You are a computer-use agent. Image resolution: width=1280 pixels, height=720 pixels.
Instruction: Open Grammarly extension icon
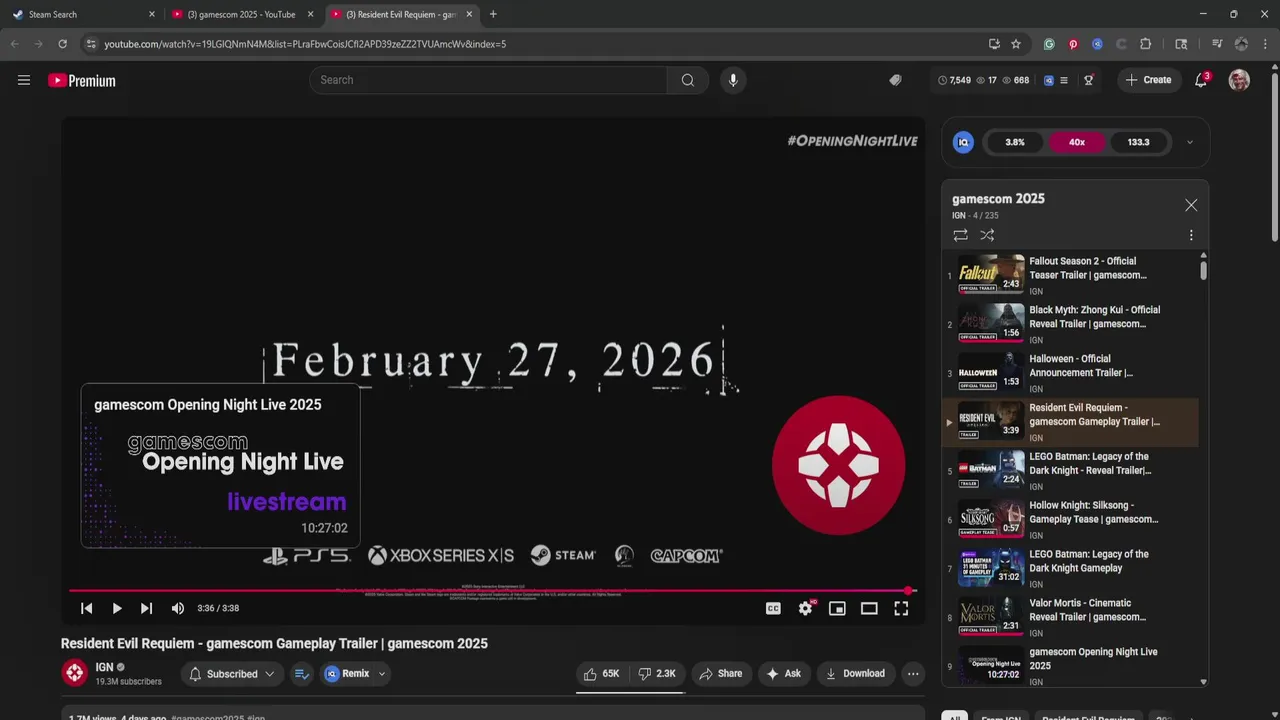click(1049, 44)
